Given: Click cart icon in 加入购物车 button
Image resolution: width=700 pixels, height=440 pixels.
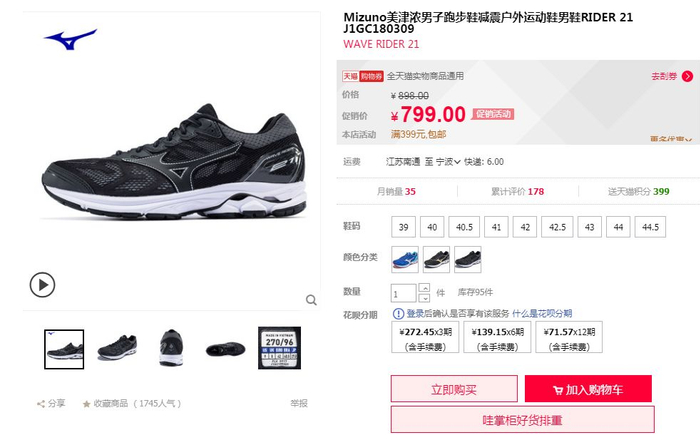Looking at the screenshot, I should pos(558,390).
